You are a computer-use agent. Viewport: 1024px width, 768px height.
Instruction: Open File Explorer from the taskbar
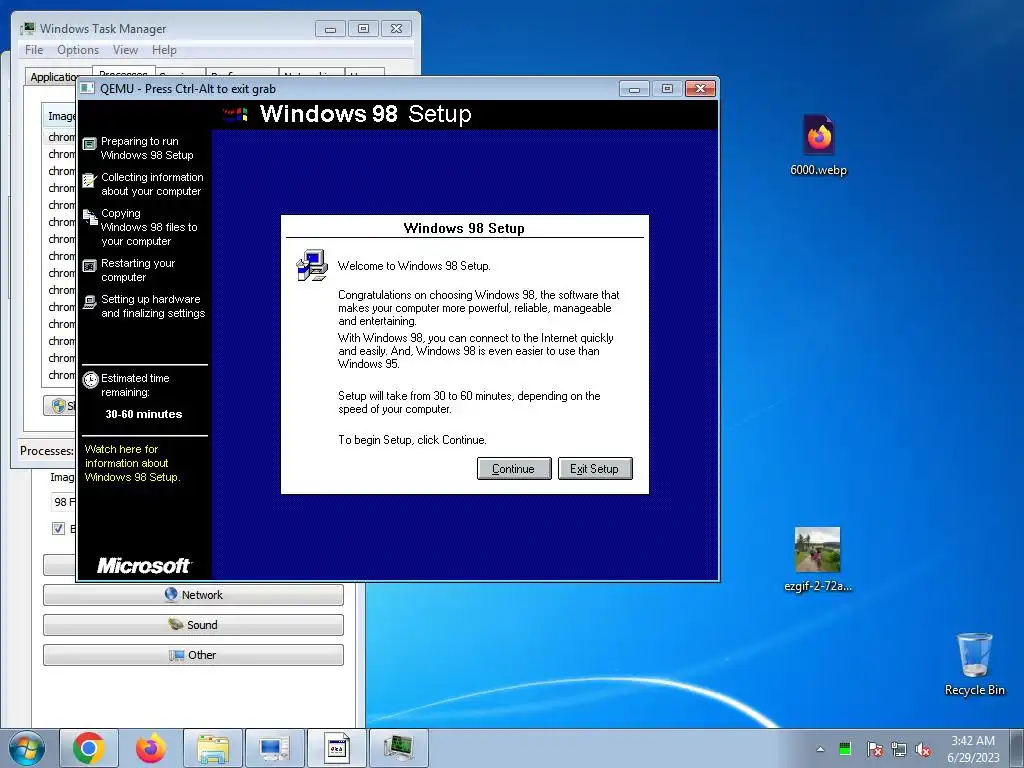[x=213, y=748]
